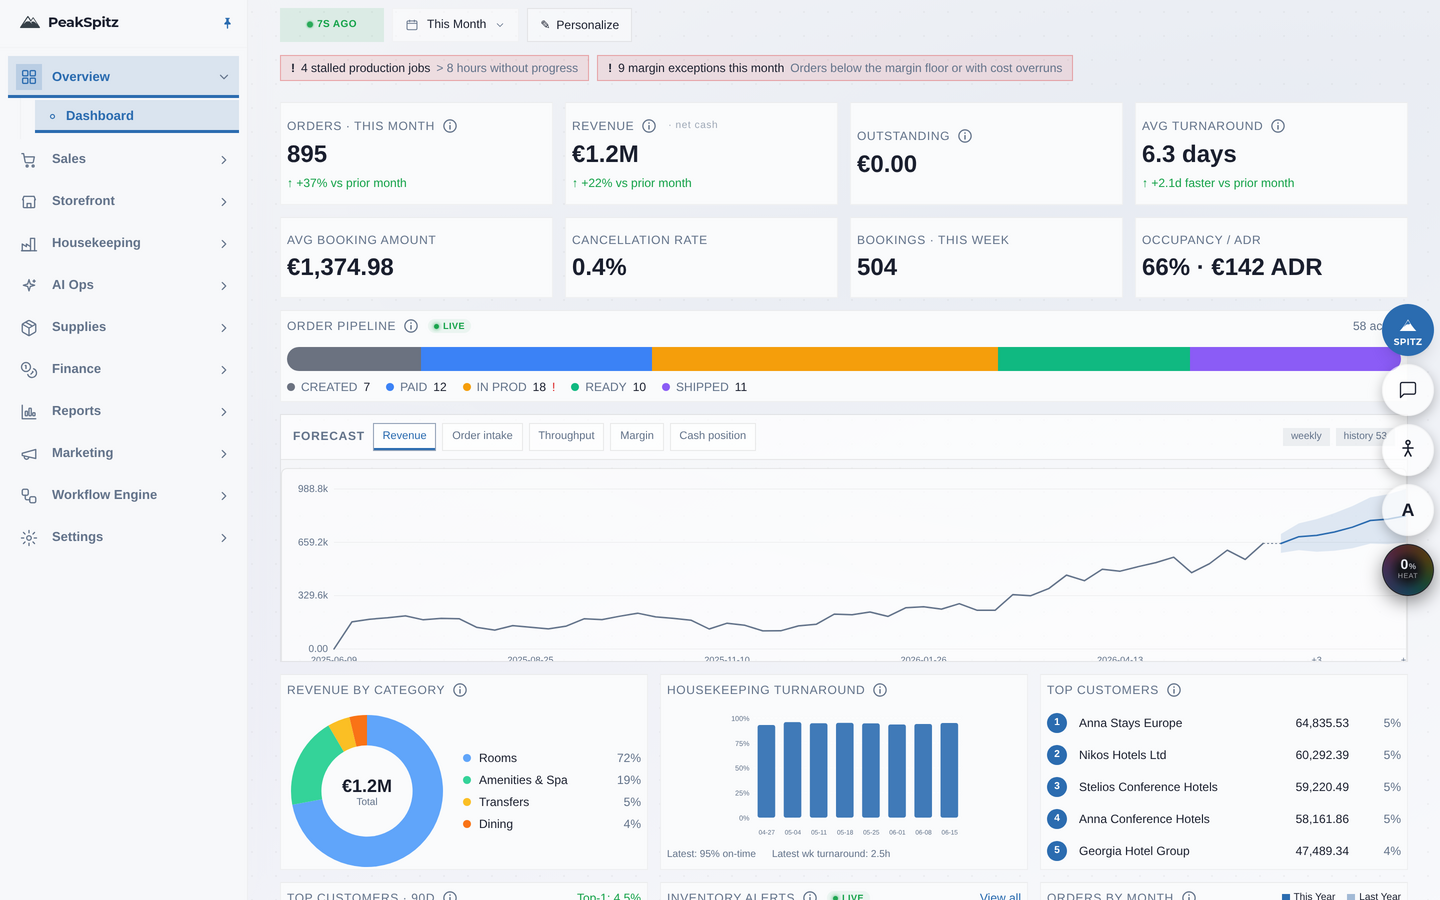1440x900 pixels.
Task: Click the Supplies box icon
Action: pyautogui.click(x=29, y=328)
